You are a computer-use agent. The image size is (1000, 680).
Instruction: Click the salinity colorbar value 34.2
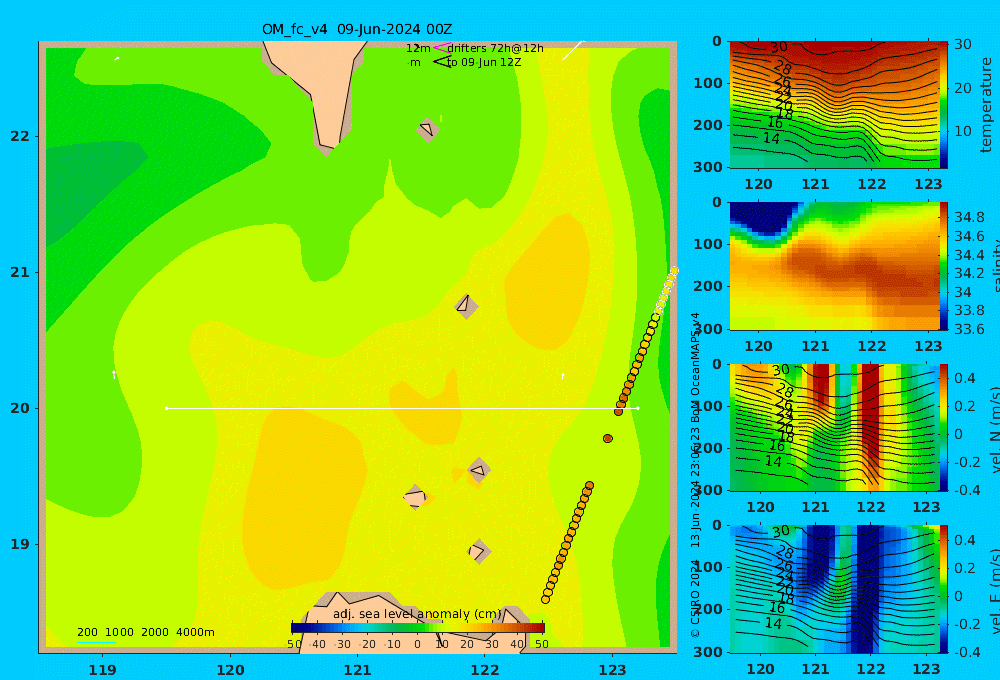click(x=969, y=274)
